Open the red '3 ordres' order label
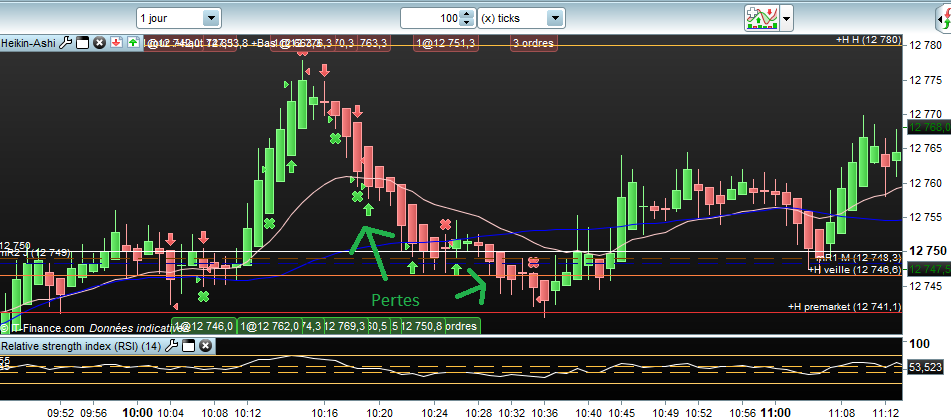 [534, 43]
